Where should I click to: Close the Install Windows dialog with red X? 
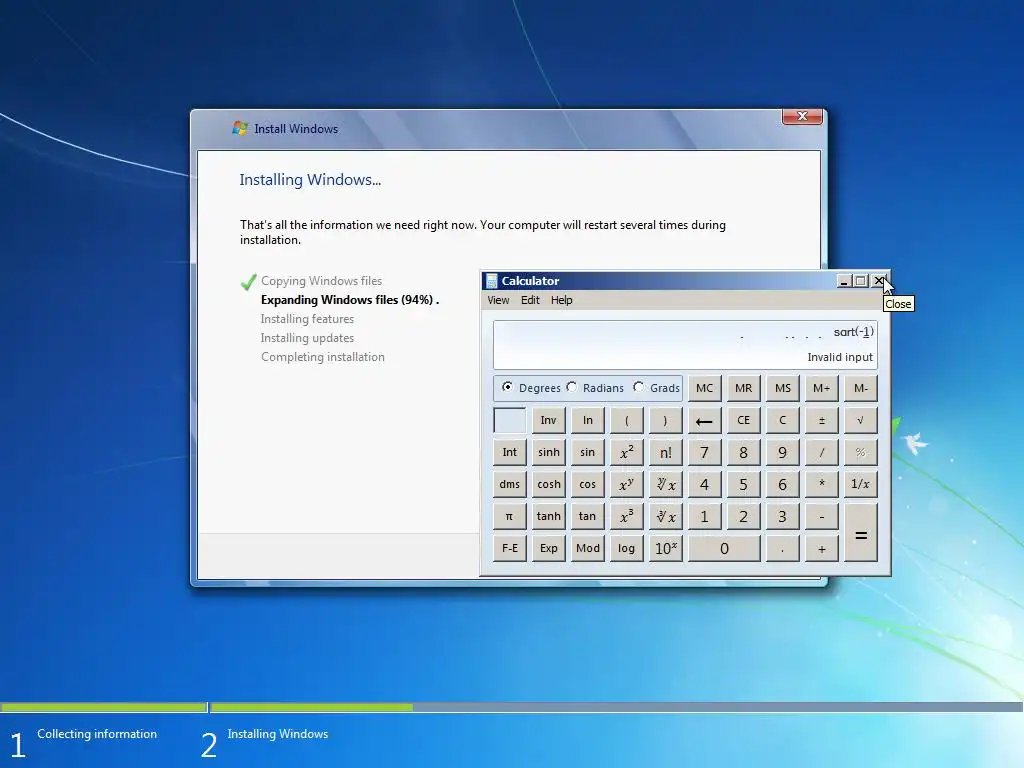coord(802,116)
